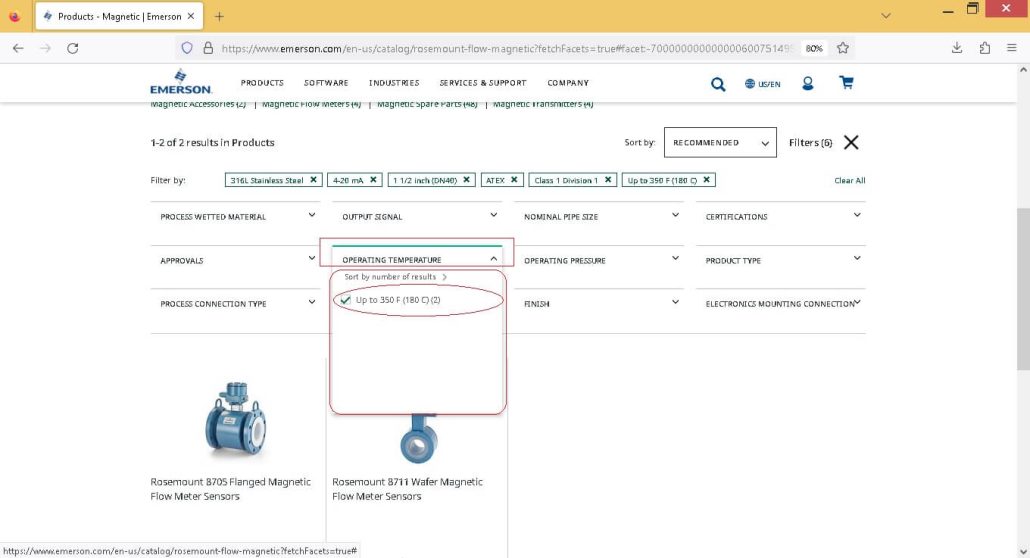This screenshot has width=1030, height=558.
Task: Click the Clear All filters link
Action: [x=849, y=180]
